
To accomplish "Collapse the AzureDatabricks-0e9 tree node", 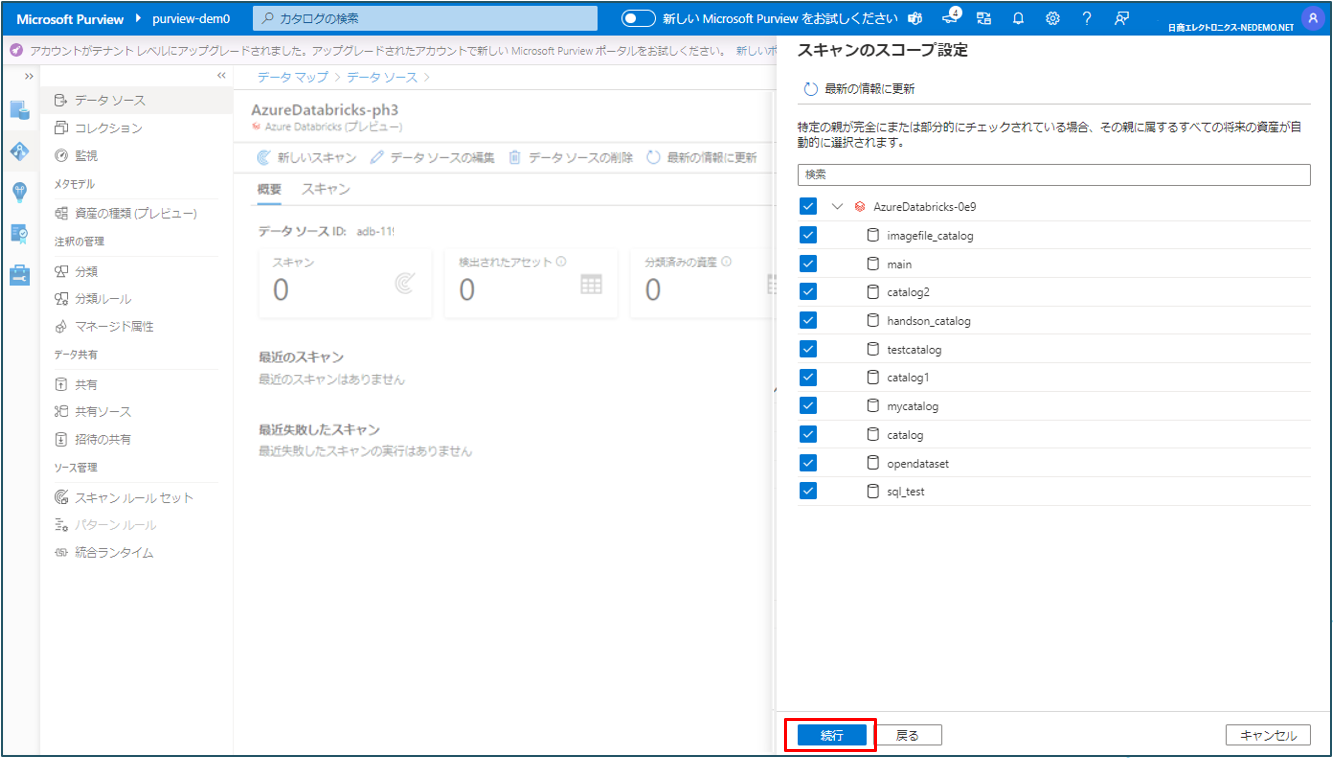I will click(837, 207).
